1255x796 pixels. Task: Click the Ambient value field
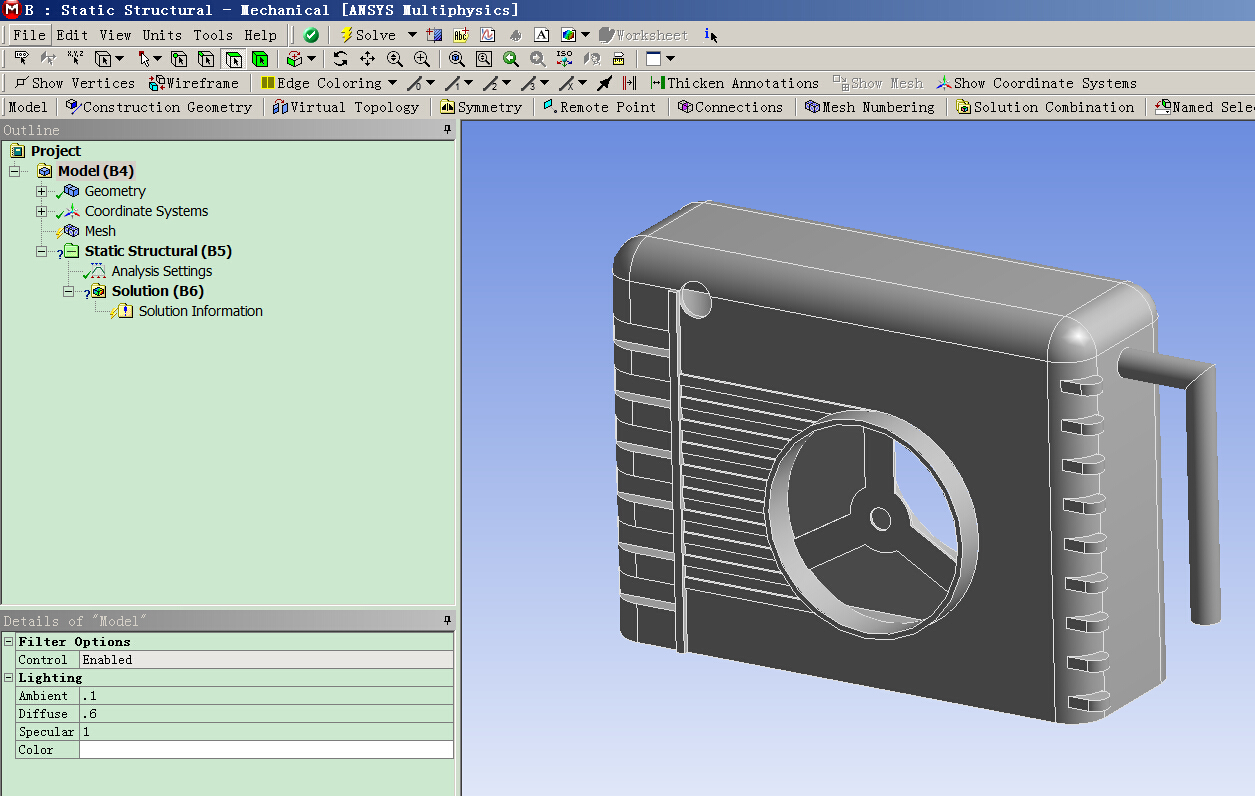point(266,696)
